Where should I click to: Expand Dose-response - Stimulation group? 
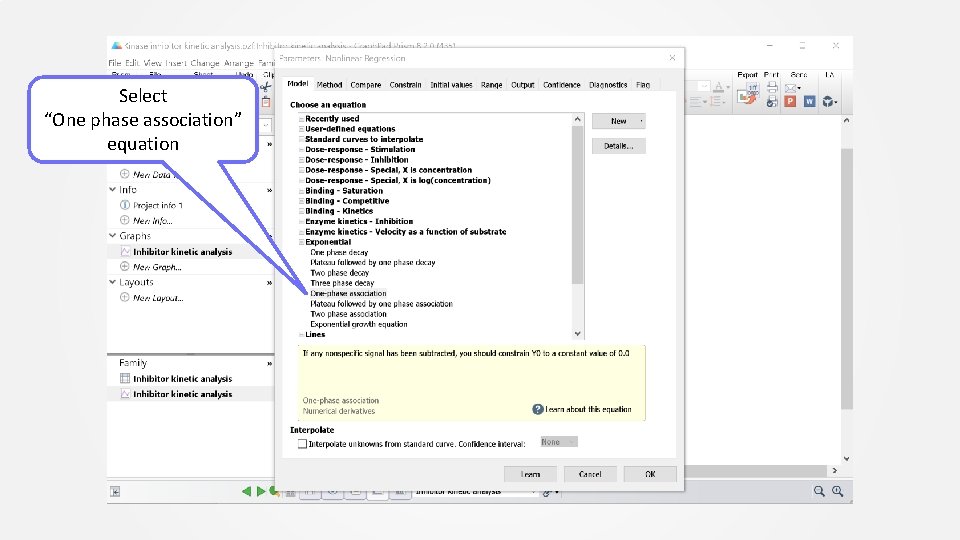coord(301,149)
